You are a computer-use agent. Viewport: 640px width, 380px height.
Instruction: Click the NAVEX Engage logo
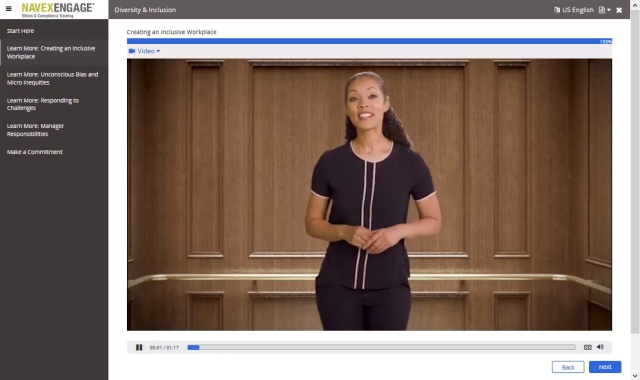pyautogui.click(x=58, y=9)
